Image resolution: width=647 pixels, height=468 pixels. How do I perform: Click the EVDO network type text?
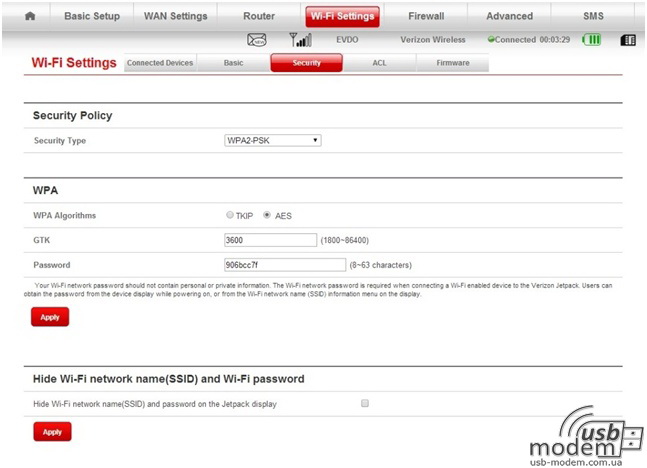click(347, 40)
